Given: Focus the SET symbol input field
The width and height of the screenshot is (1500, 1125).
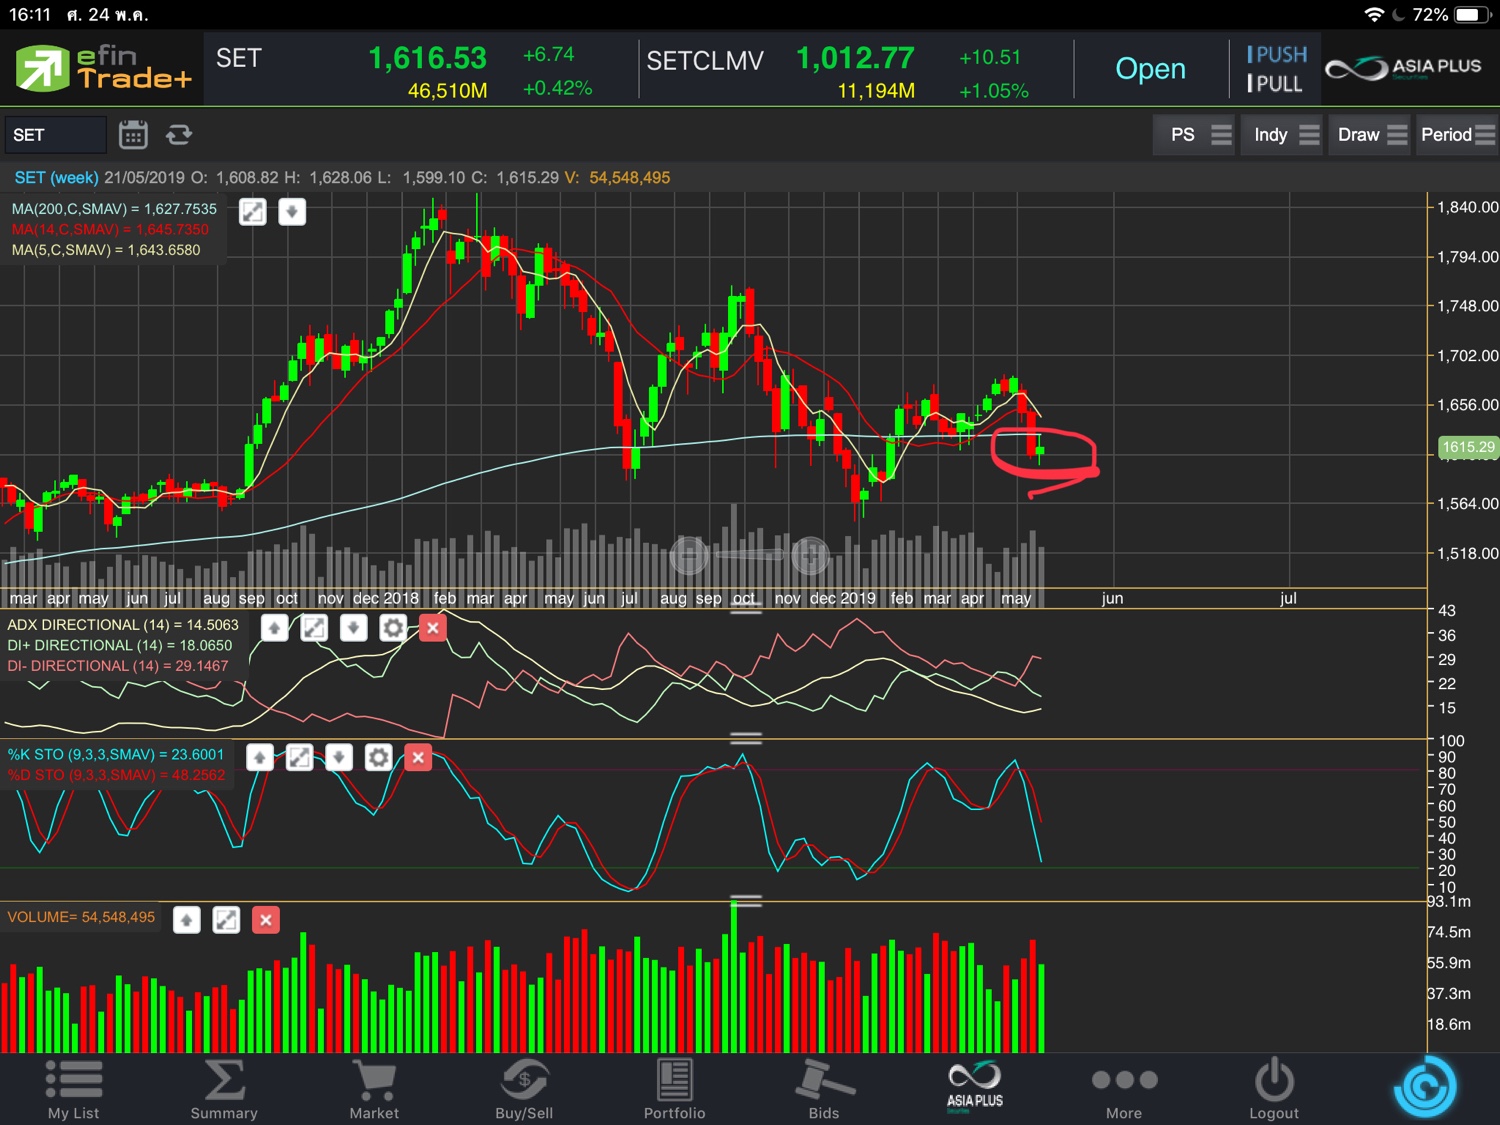Looking at the screenshot, I should pyautogui.click(x=55, y=135).
